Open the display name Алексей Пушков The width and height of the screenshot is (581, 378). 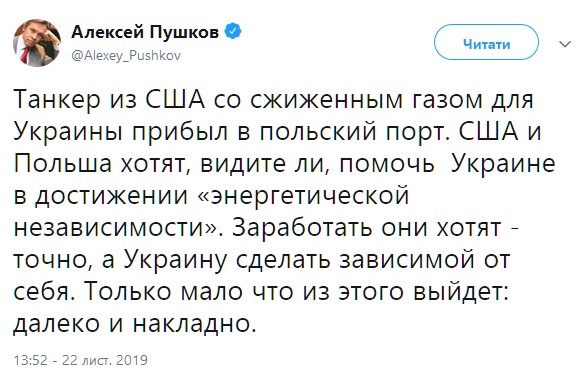pos(145,32)
